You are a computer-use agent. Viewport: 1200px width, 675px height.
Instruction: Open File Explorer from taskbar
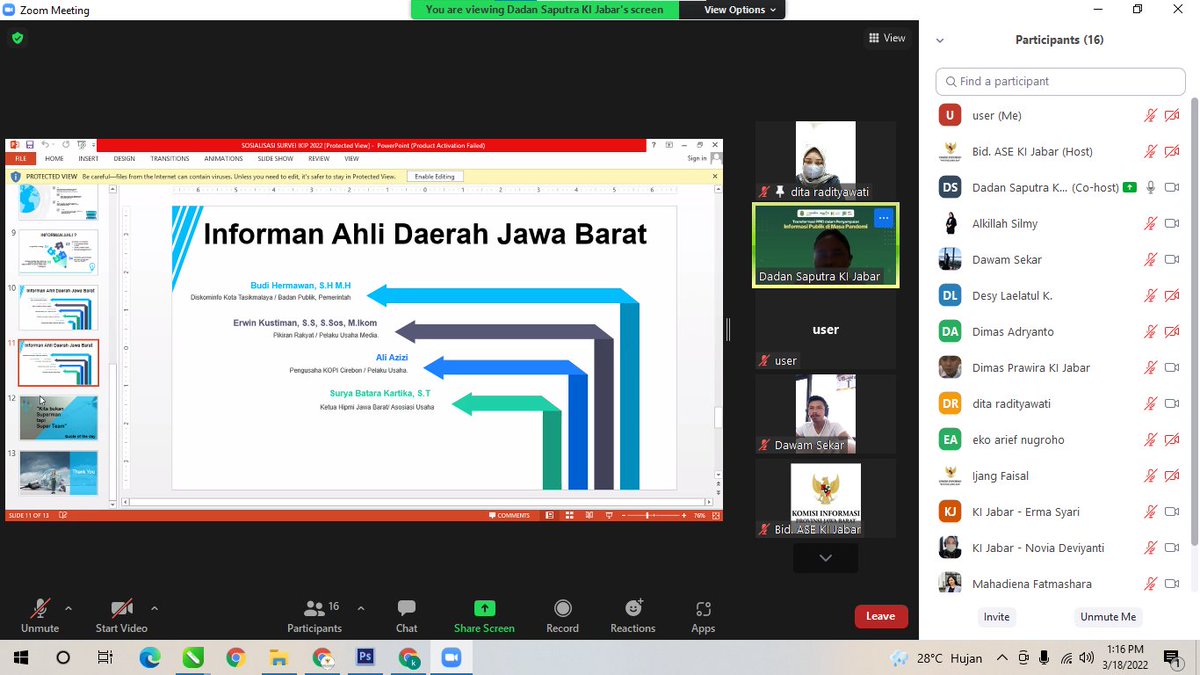click(279, 658)
